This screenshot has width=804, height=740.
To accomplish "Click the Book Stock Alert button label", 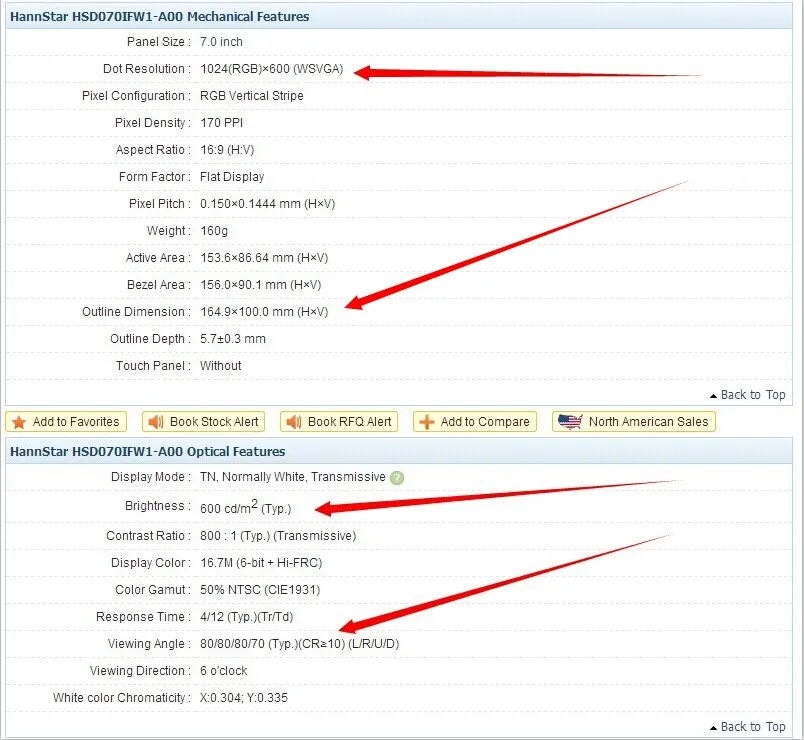I will tap(214, 422).
